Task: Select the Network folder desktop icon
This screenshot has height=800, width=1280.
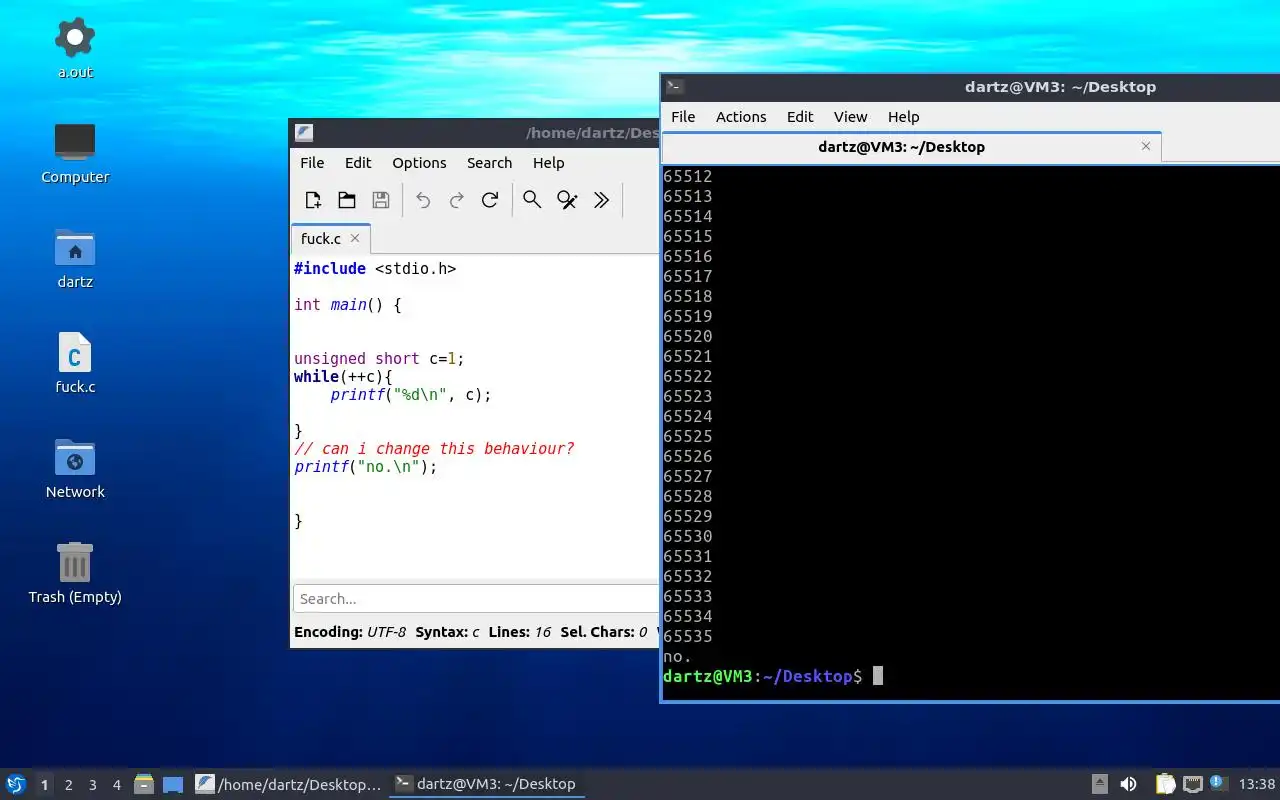Action: 75,457
